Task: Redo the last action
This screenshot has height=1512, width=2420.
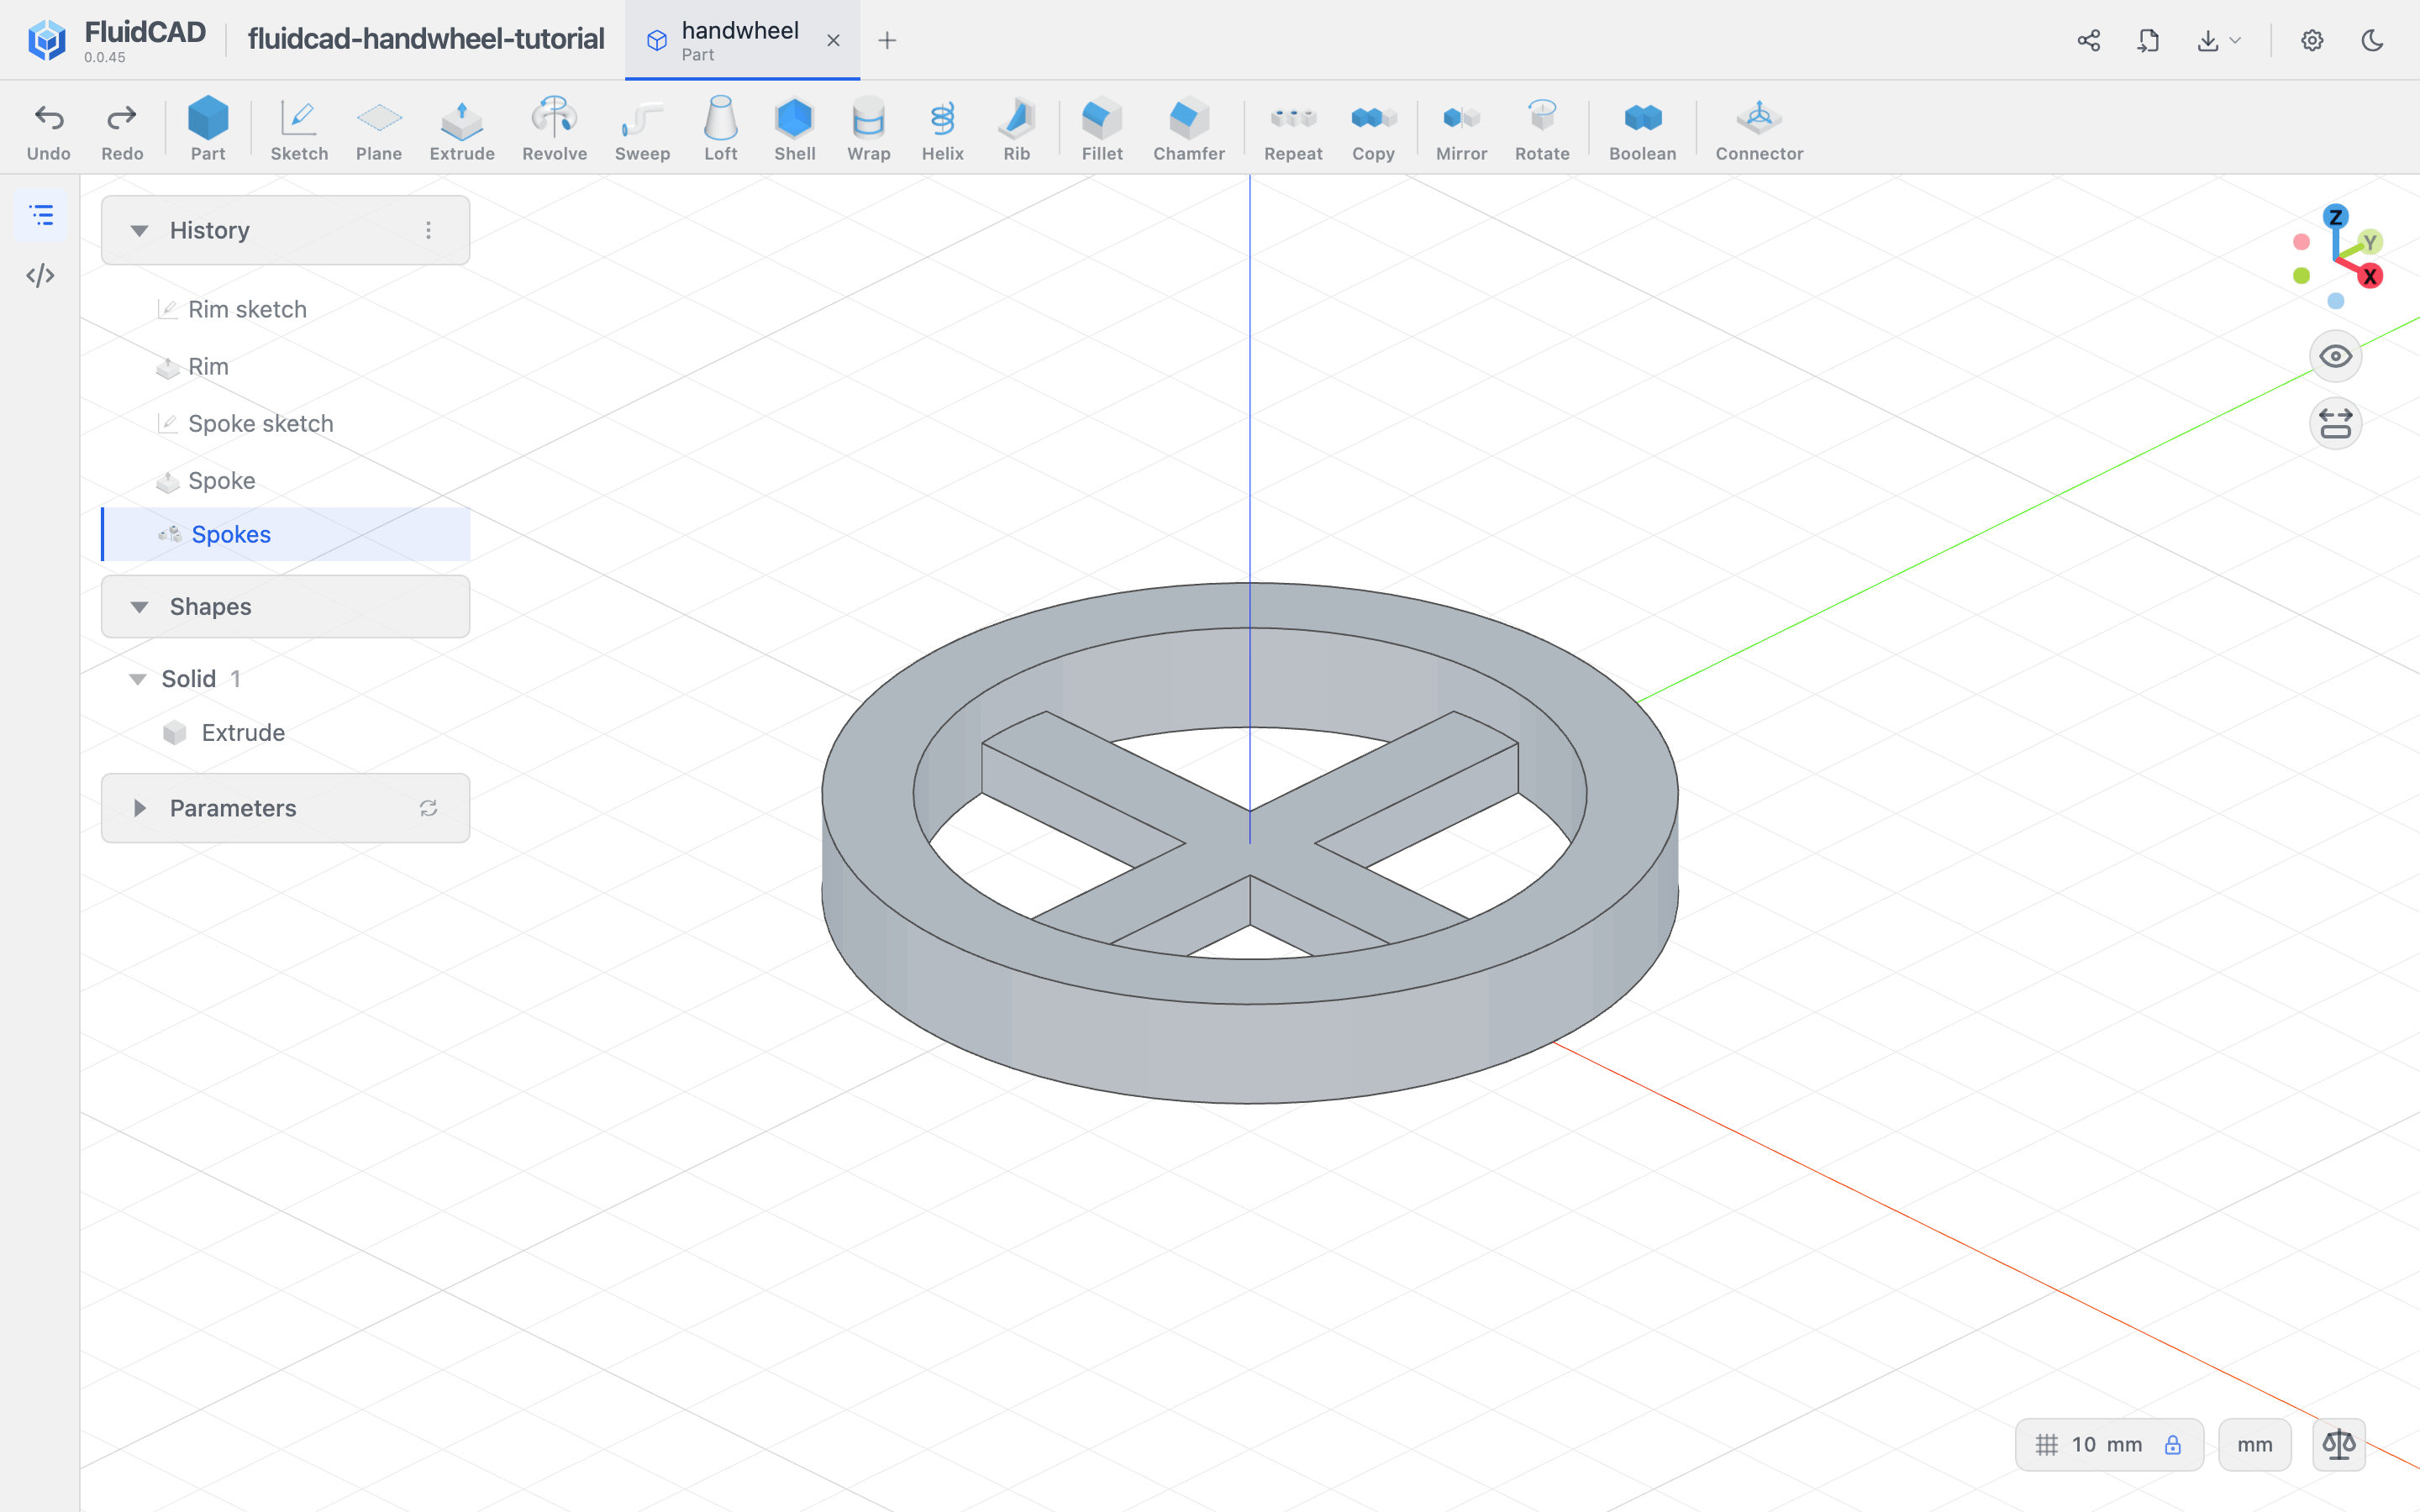Action: click(x=122, y=129)
